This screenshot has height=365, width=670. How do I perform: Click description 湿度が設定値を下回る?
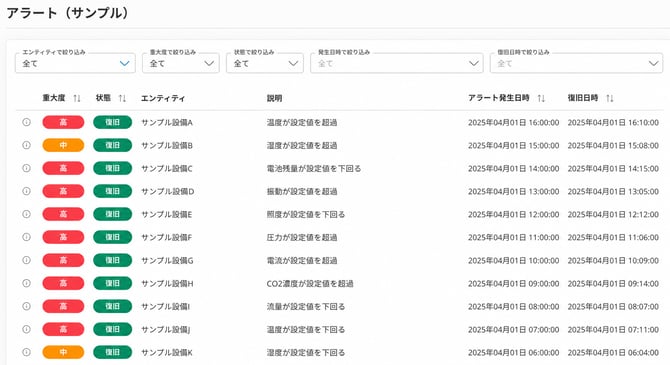pyautogui.click(x=306, y=353)
